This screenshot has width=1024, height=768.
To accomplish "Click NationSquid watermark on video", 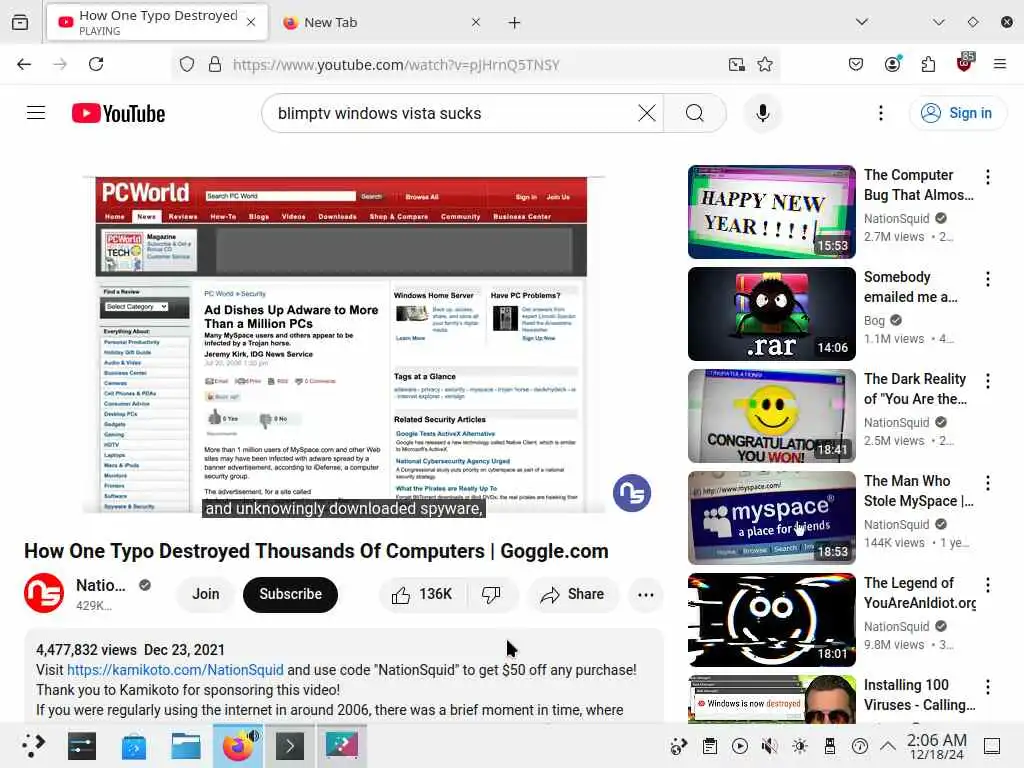I will (632, 493).
